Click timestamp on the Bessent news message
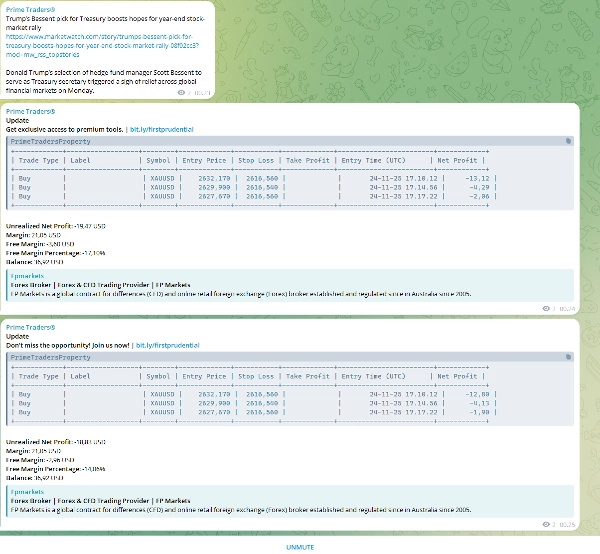600x554 pixels. (201, 92)
